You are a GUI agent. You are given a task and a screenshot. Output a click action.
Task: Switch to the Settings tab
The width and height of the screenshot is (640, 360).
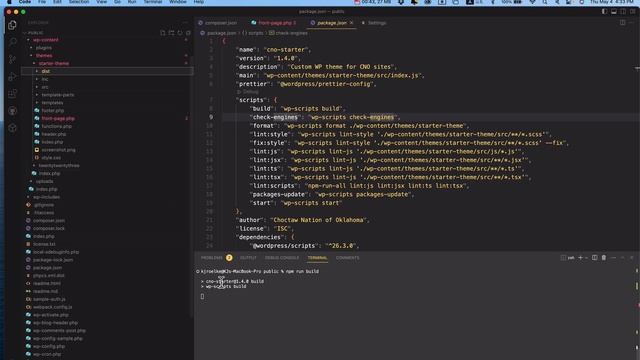pyautogui.click(x=377, y=23)
